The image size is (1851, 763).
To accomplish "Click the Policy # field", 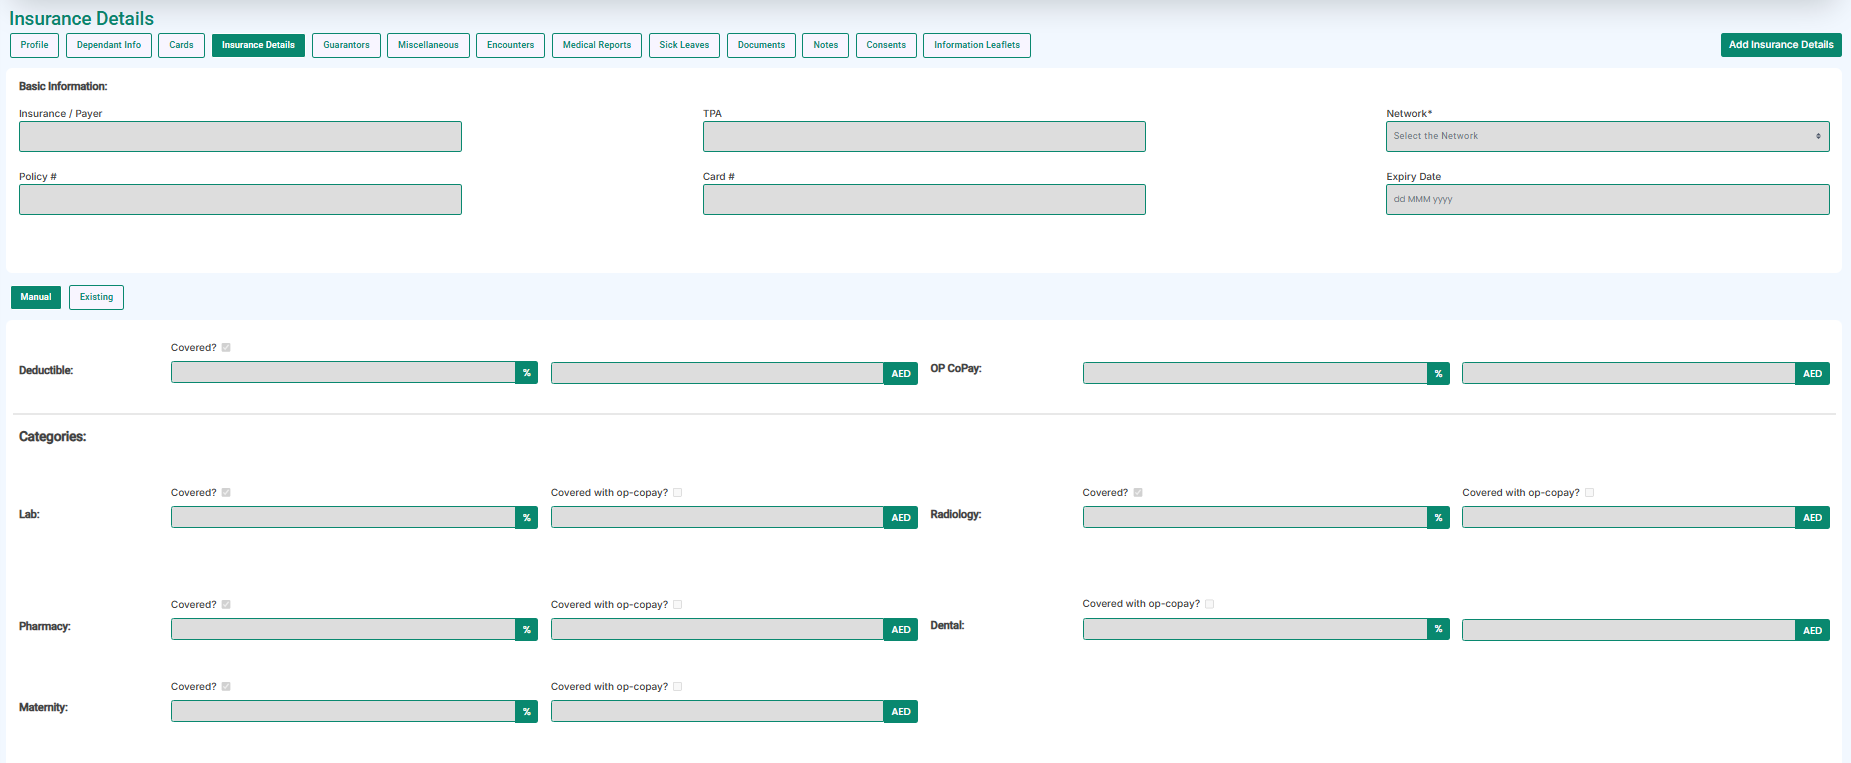I will tap(240, 199).
